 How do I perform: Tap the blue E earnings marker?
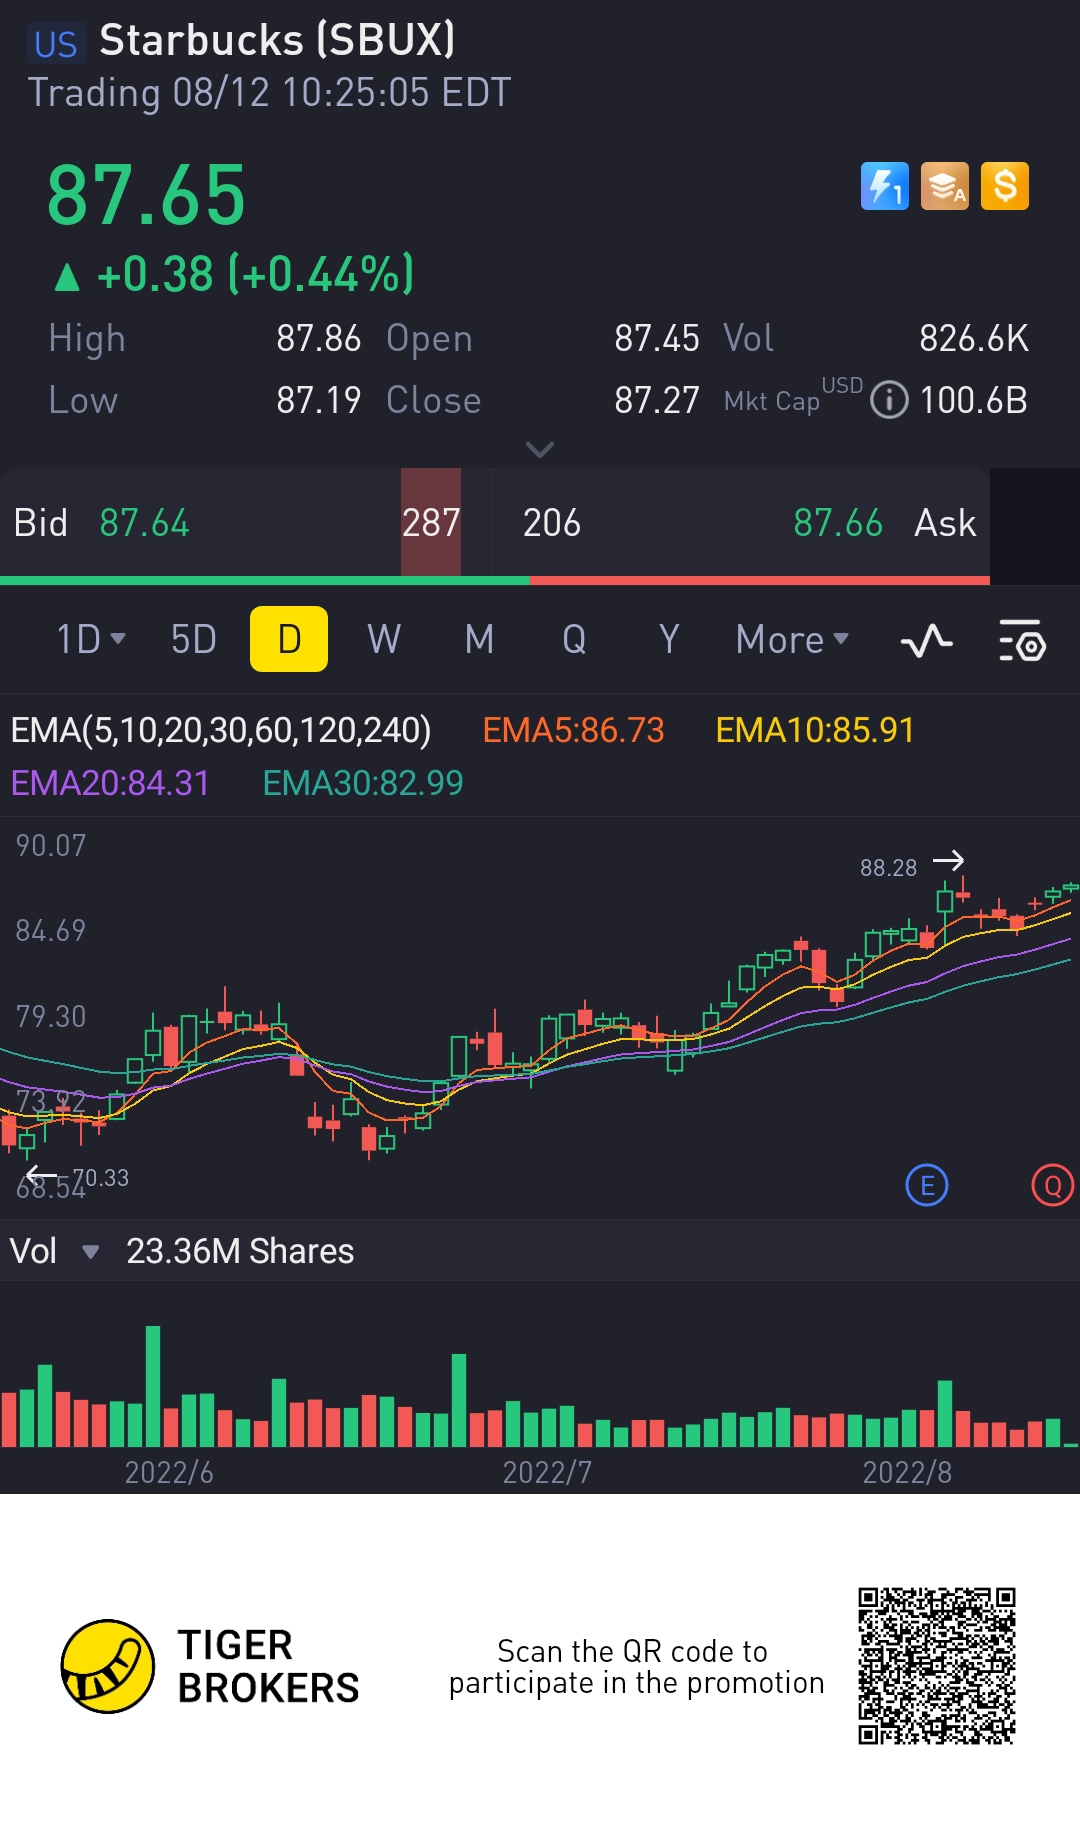tap(927, 1186)
